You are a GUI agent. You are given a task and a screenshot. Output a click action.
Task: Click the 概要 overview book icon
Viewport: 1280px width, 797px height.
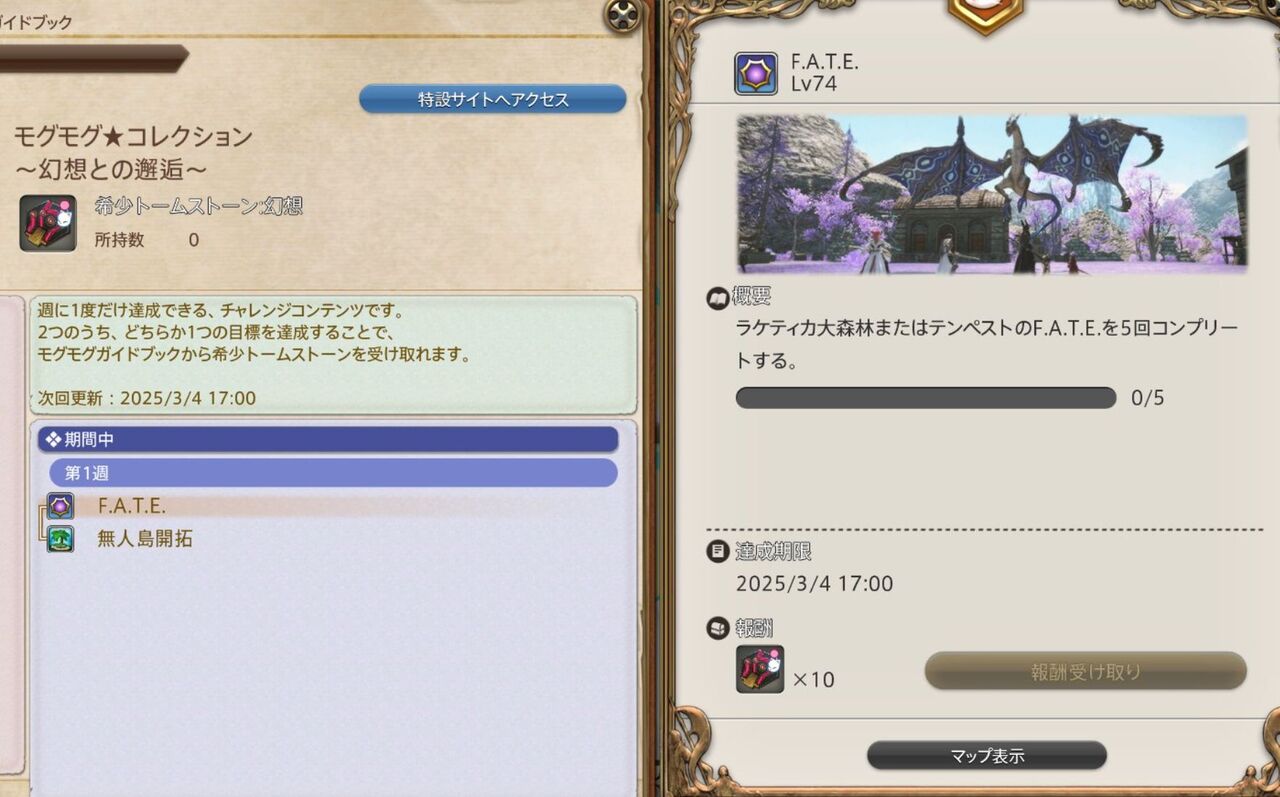click(718, 297)
